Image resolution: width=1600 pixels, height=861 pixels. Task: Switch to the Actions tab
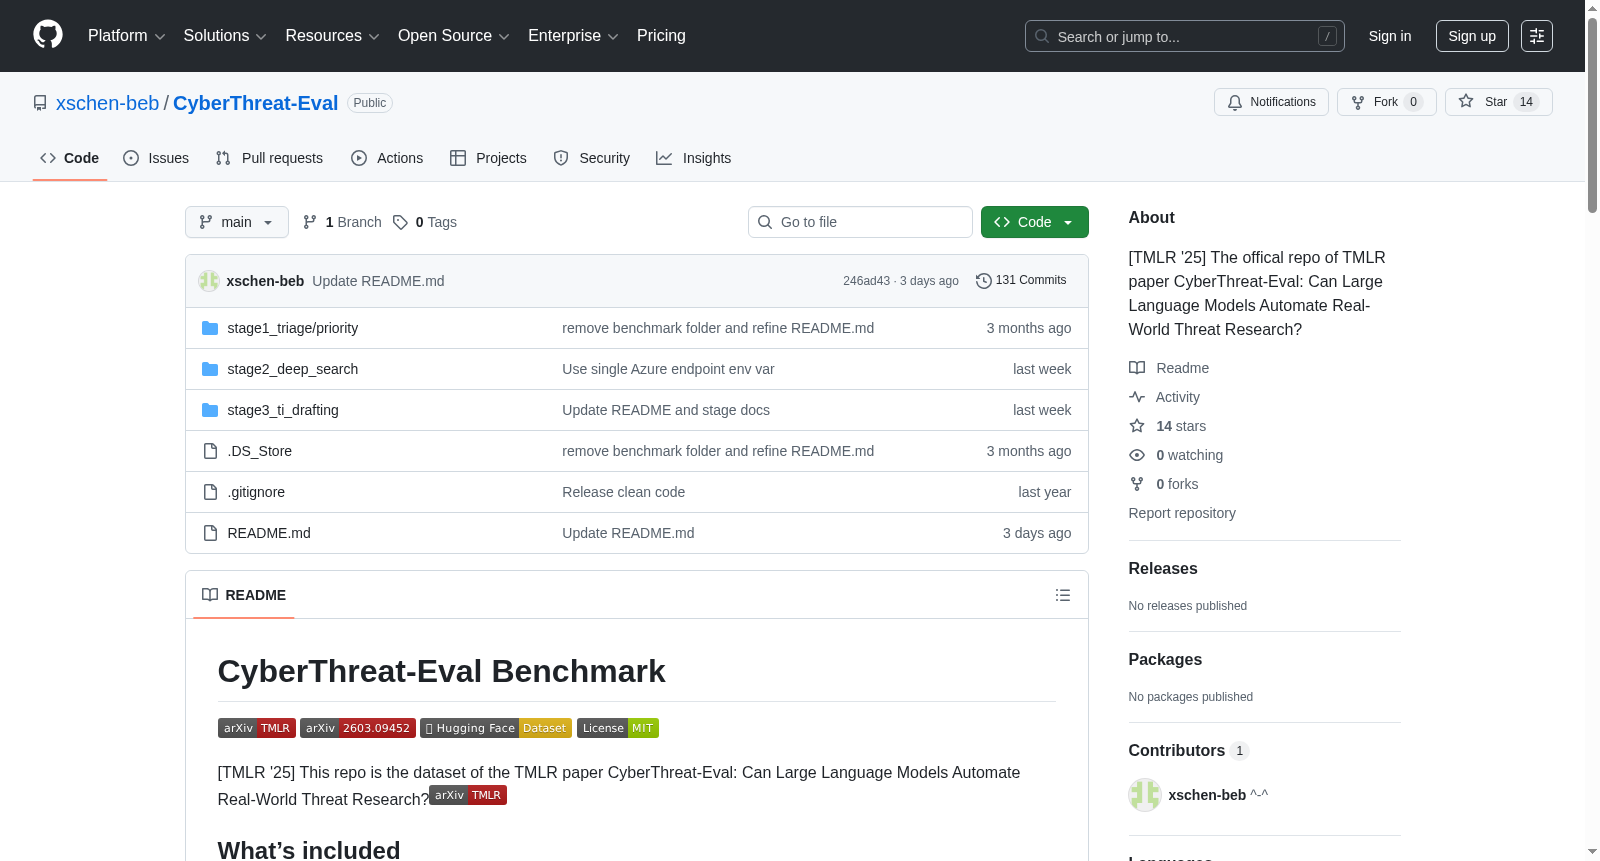(387, 158)
